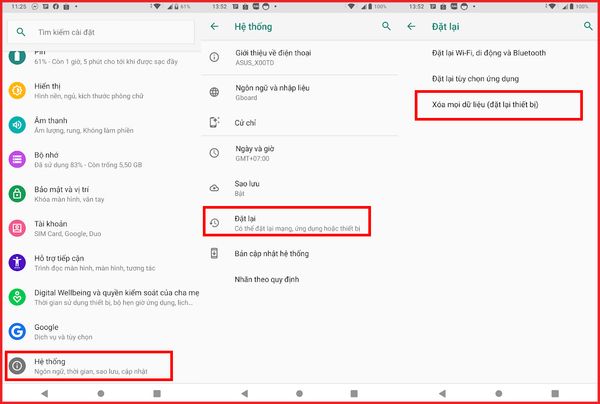Tap the green lock Bảo mật icon
Viewport: 600px width, 404px height.
(17, 194)
